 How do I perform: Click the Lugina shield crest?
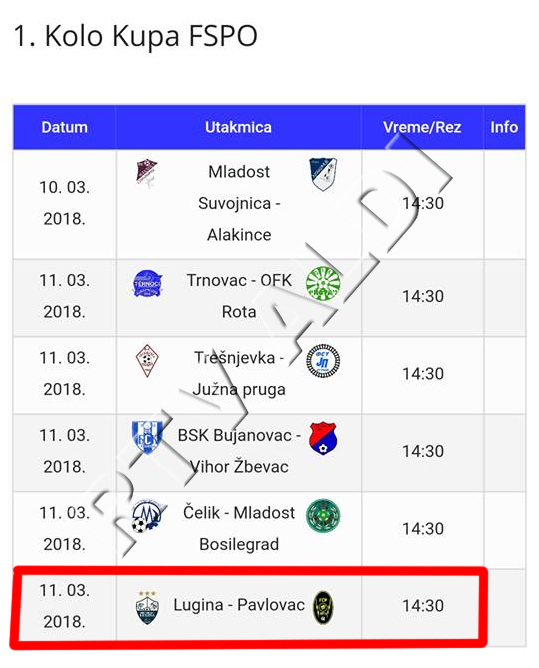[x=147, y=608]
